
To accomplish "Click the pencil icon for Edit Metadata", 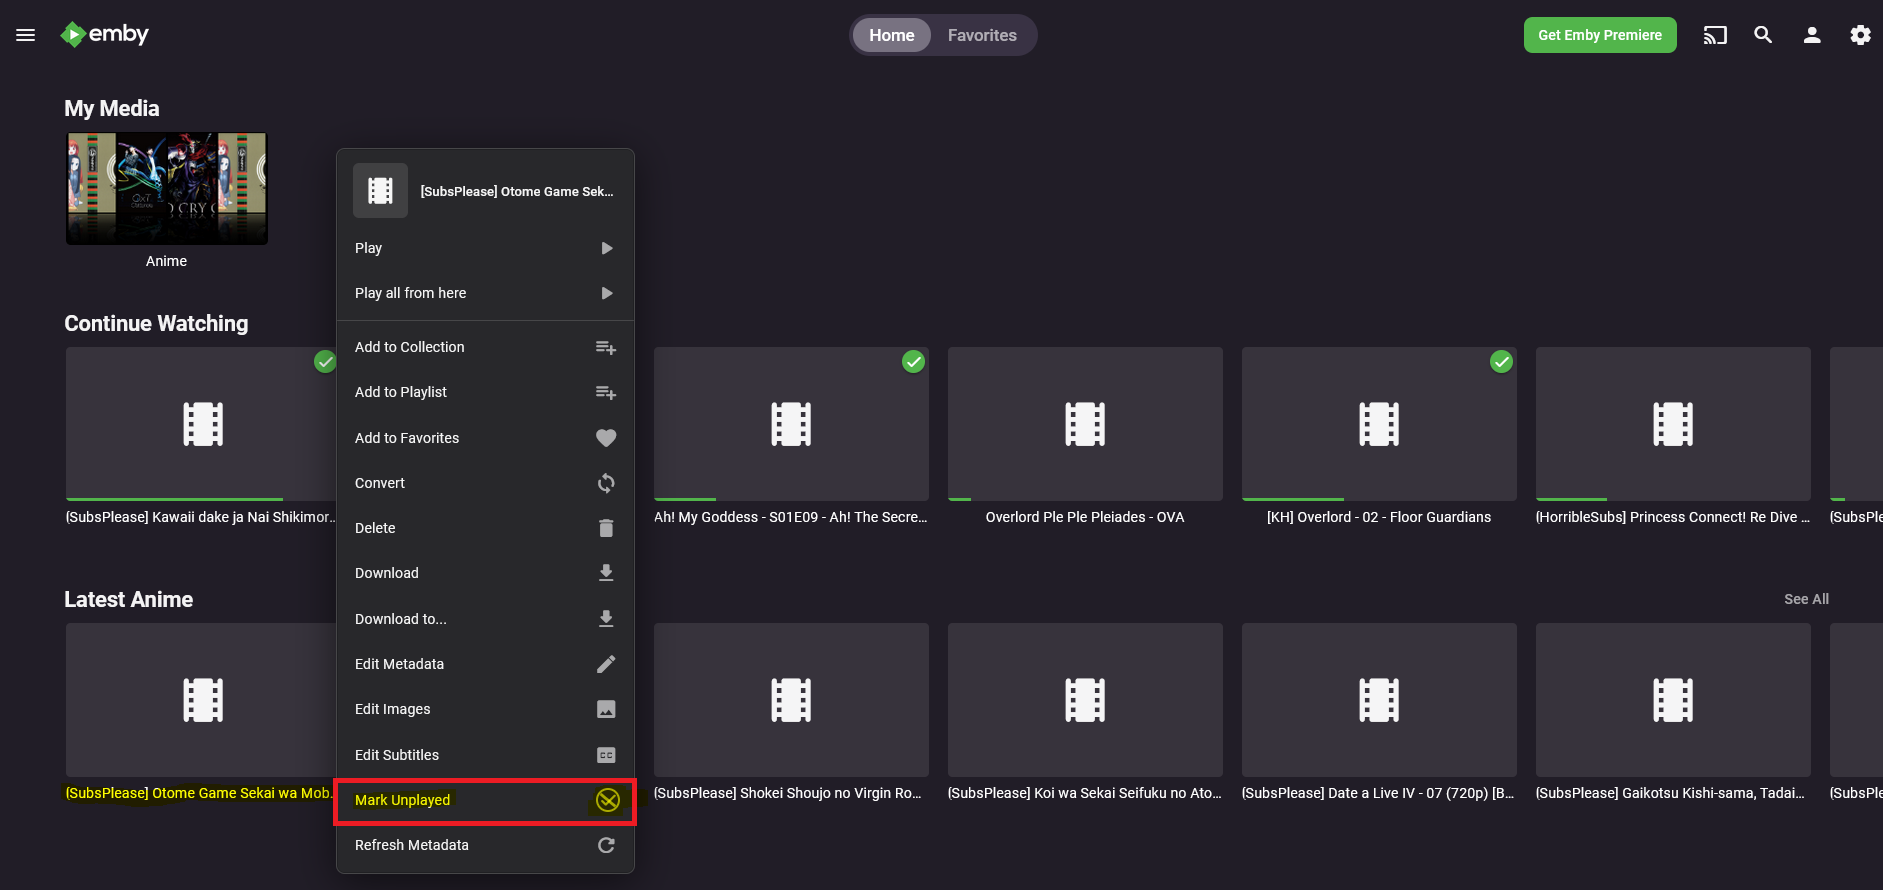I will tap(606, 664).
